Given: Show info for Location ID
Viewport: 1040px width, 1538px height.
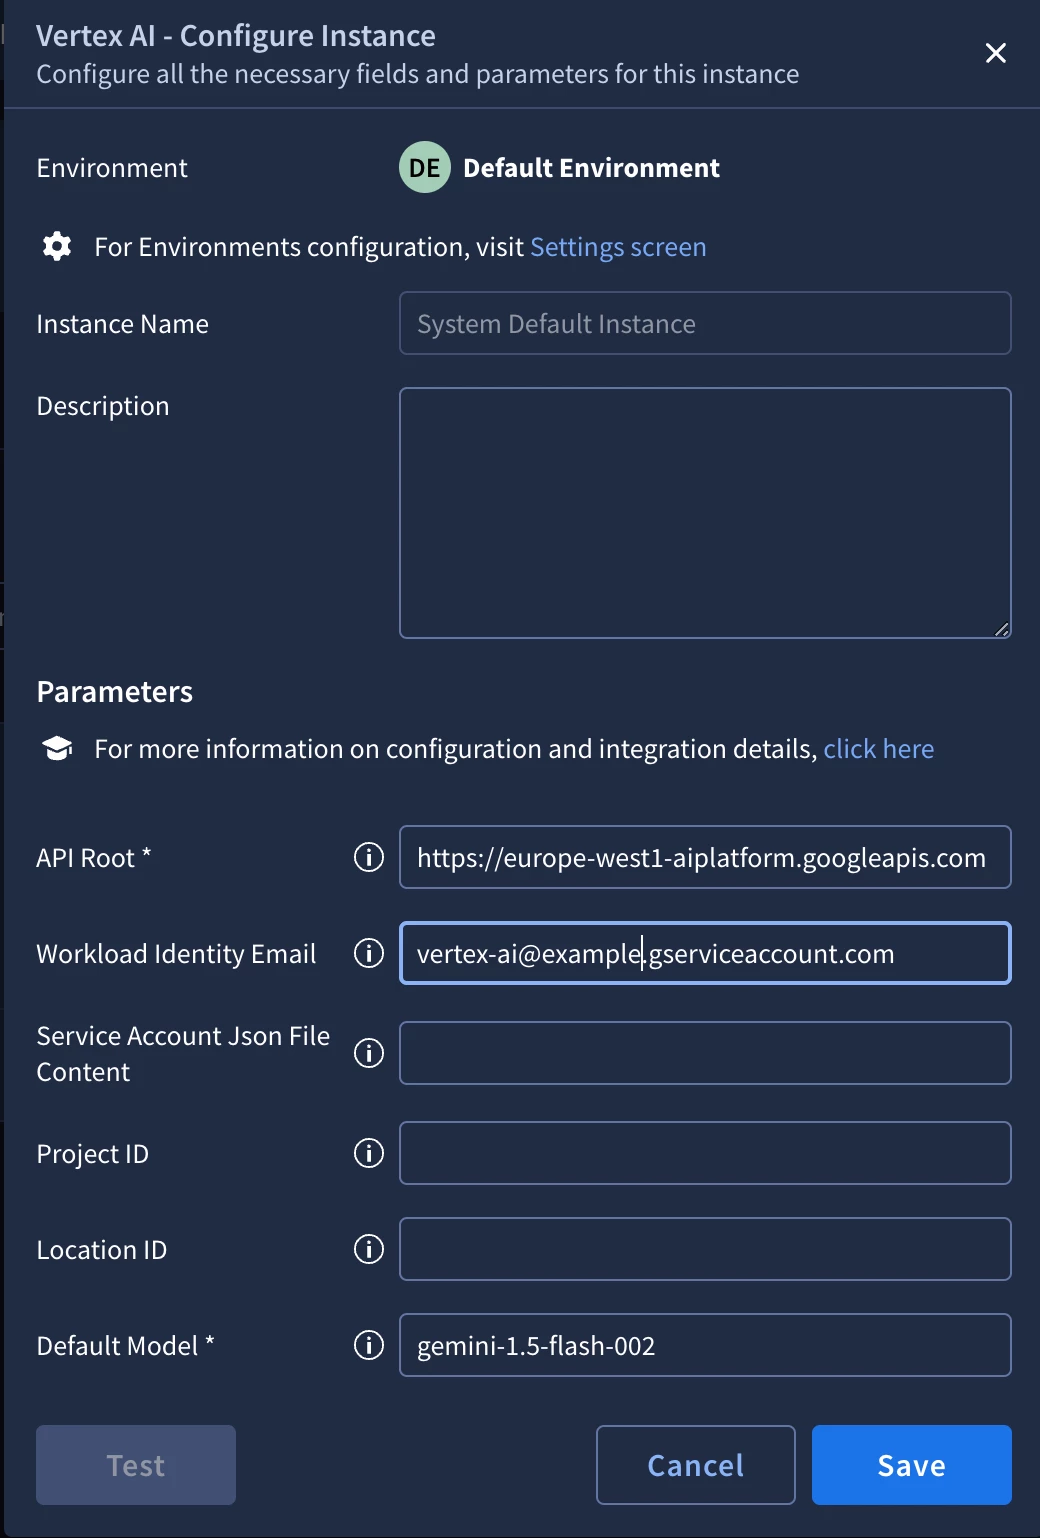Looking at the screenshot, I should point(369,1249).
